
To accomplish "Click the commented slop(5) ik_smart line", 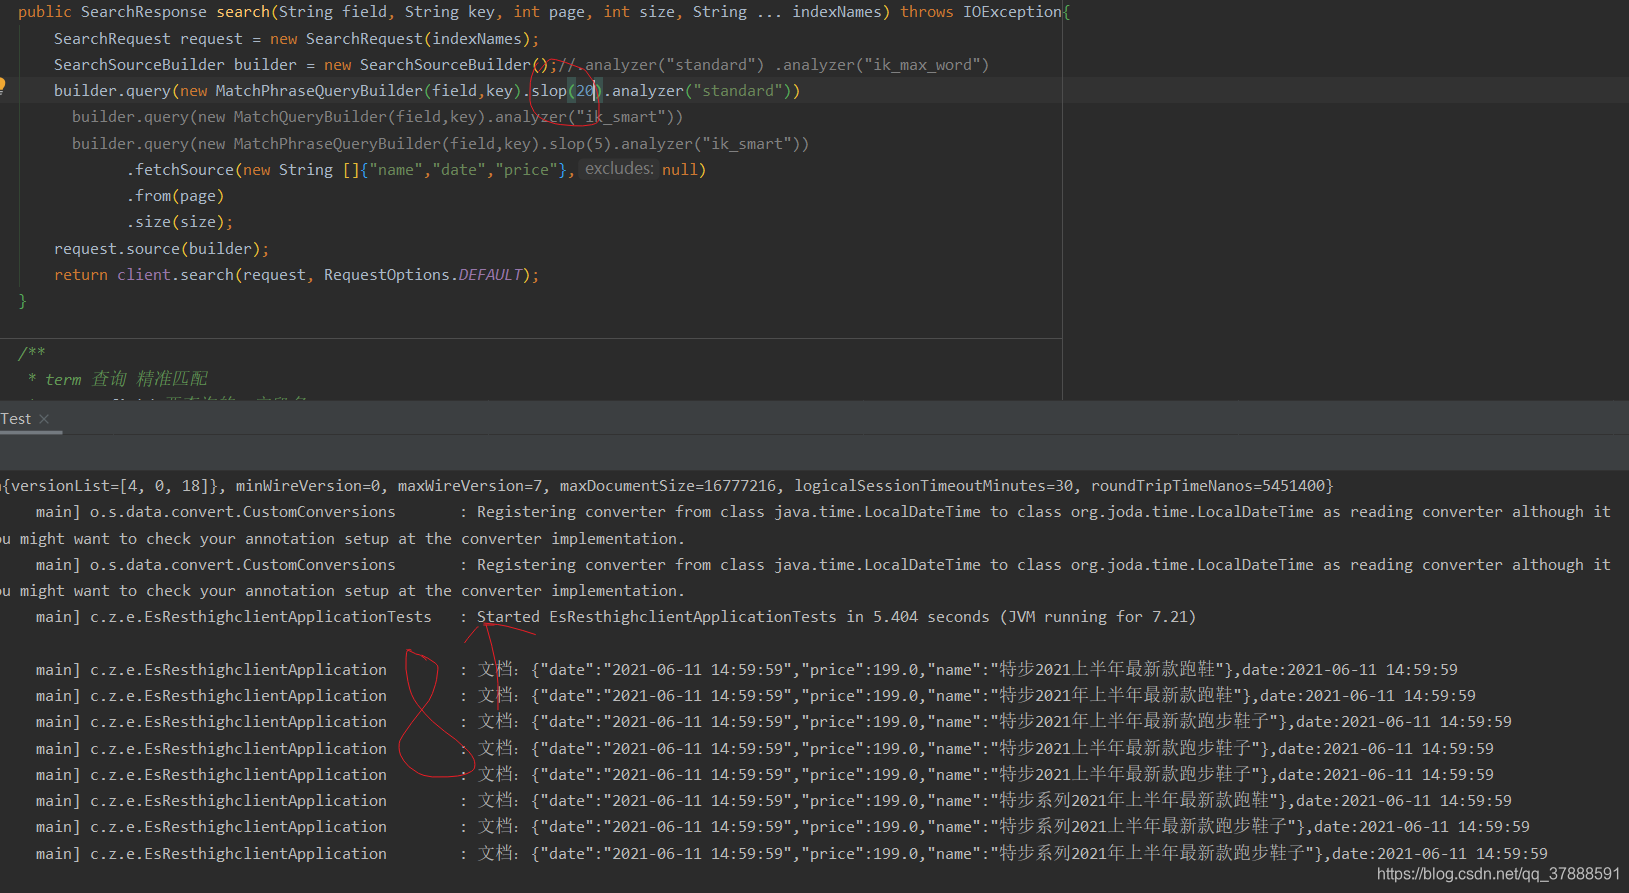I will [x=440, y=143].
